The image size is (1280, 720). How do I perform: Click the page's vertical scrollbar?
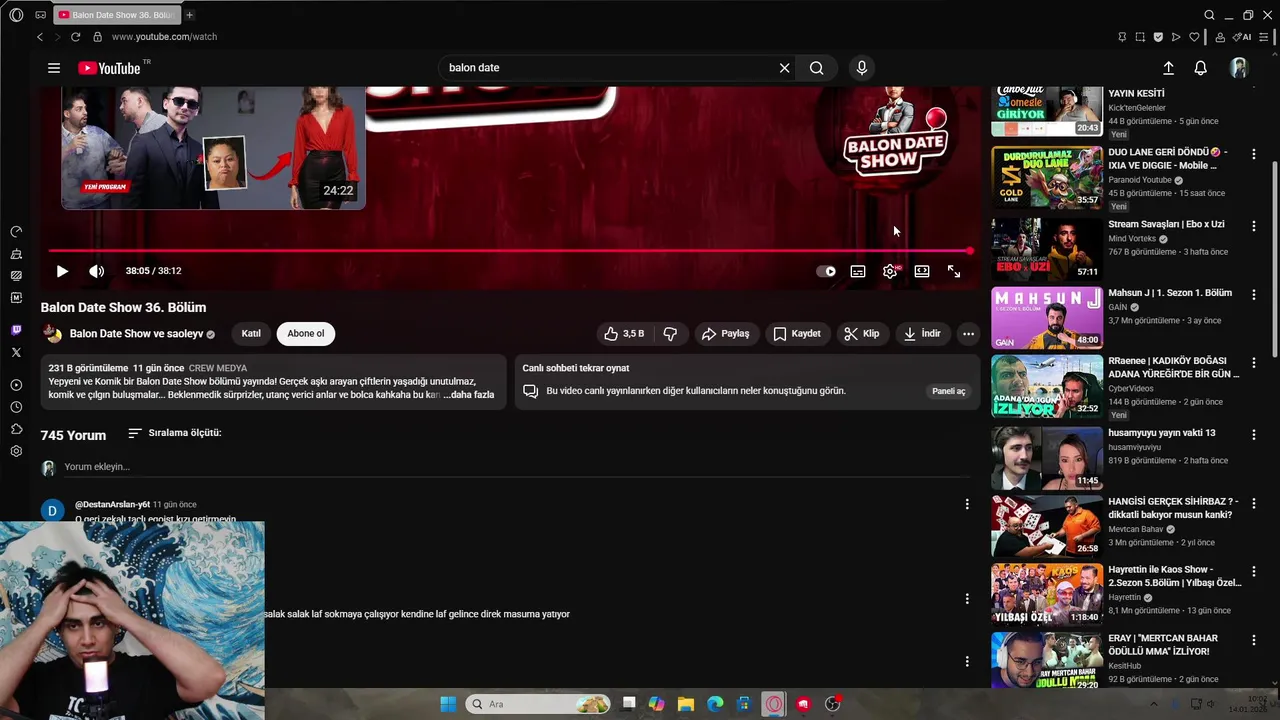click(1274, 260)
